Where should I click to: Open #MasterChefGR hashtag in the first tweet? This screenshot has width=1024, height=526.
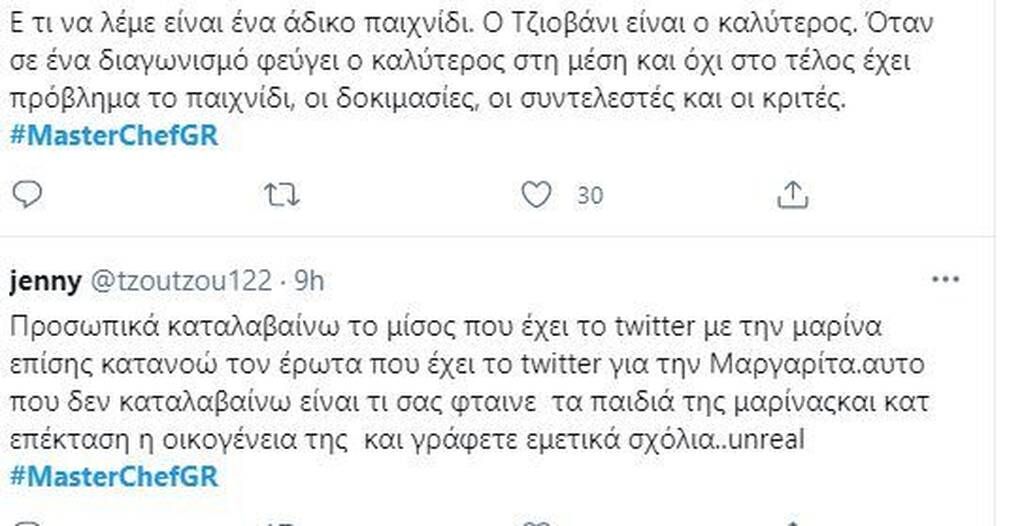pos(113,137)
